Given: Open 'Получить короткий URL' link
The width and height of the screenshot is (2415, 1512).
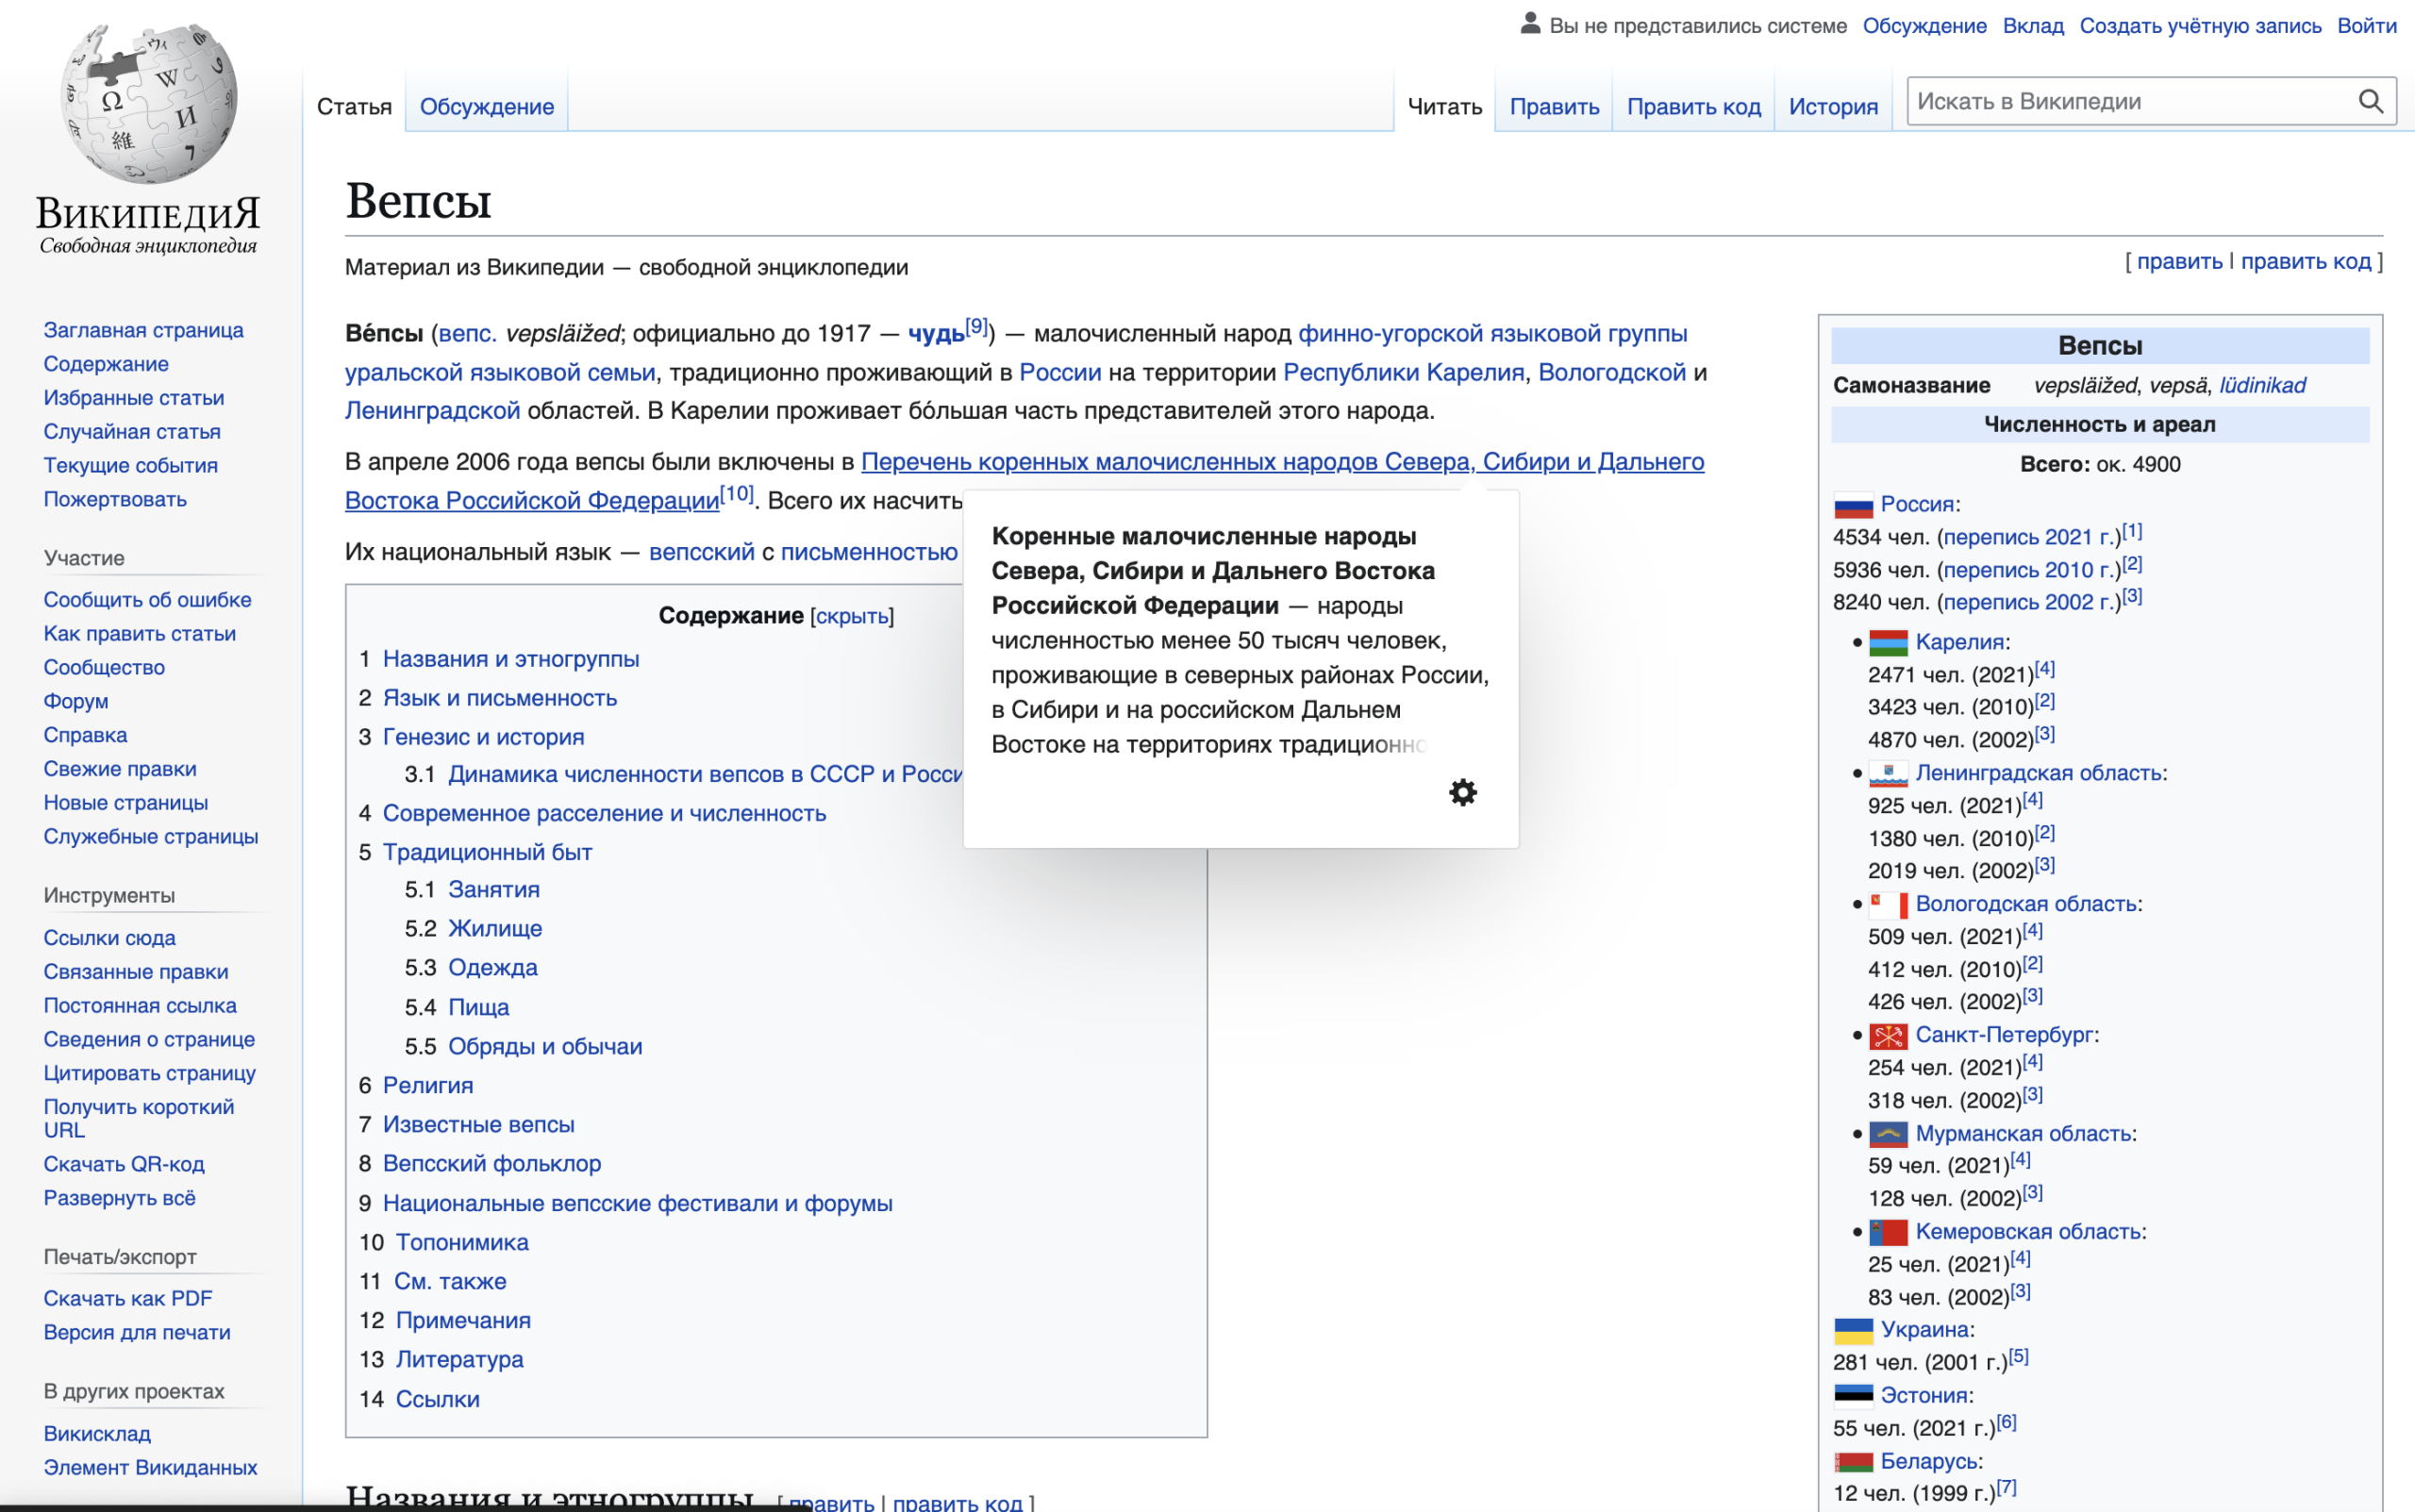Looking at the screenshot, I should tap(138, 1118).
